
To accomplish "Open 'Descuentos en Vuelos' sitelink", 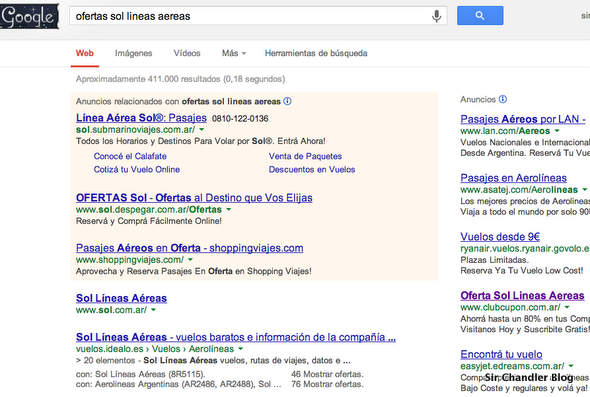I will click(x=312, y=170).
